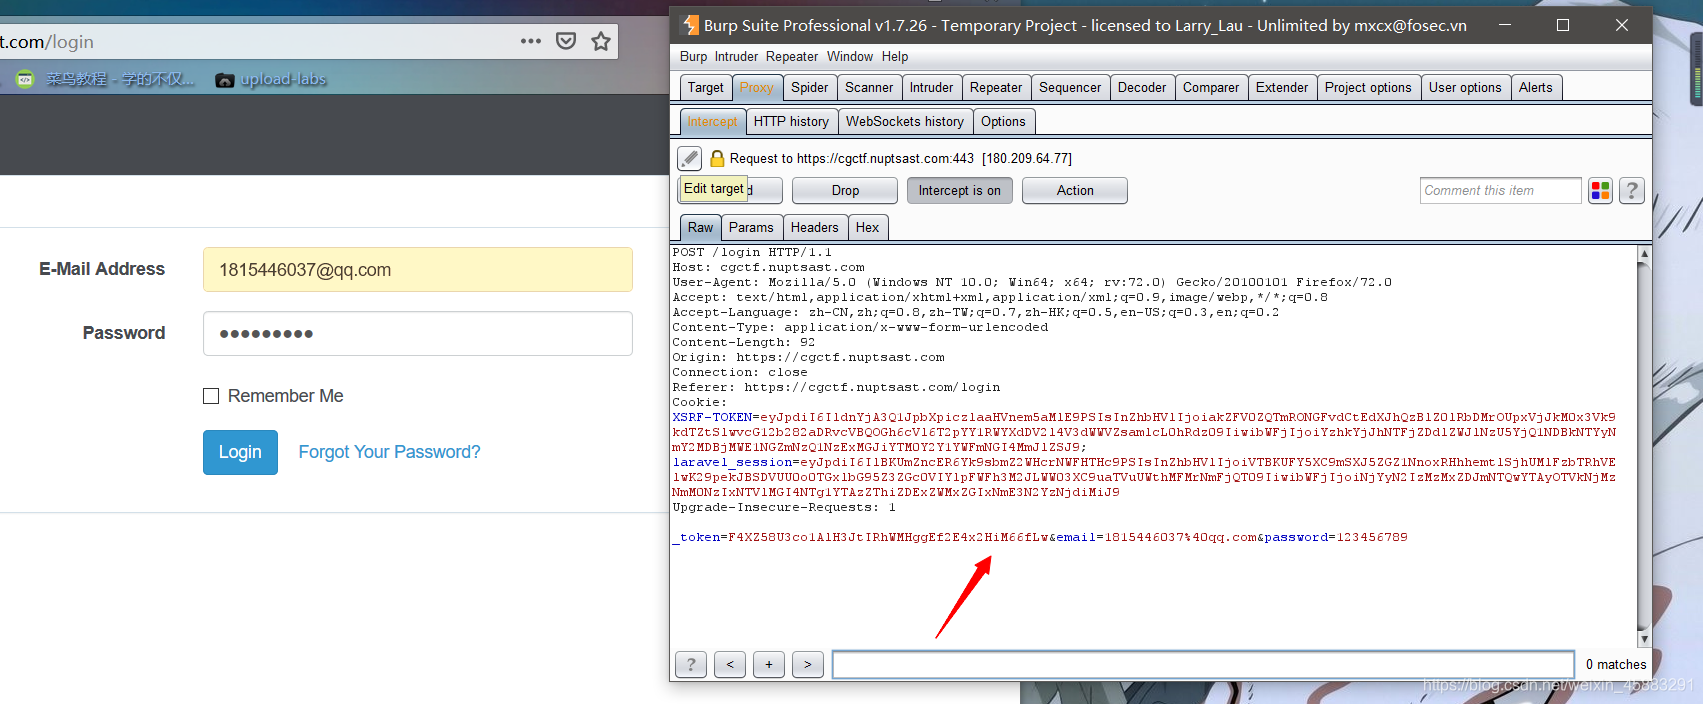Bookmark this page with the star icon
This screenshot has width=1703, height=704.
tap(601, 41)
